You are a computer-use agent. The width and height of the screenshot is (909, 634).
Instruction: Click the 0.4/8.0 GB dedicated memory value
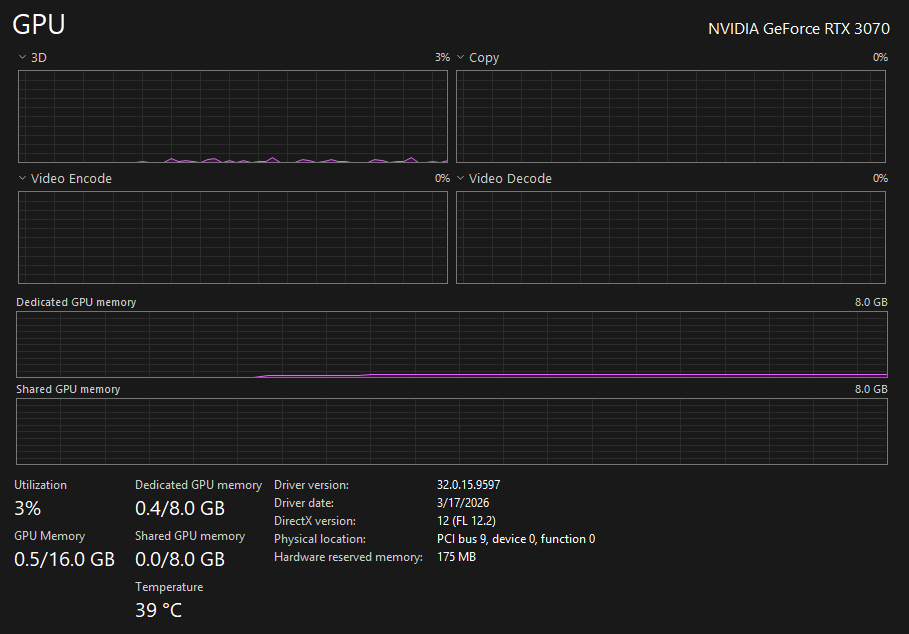(180, 508)
